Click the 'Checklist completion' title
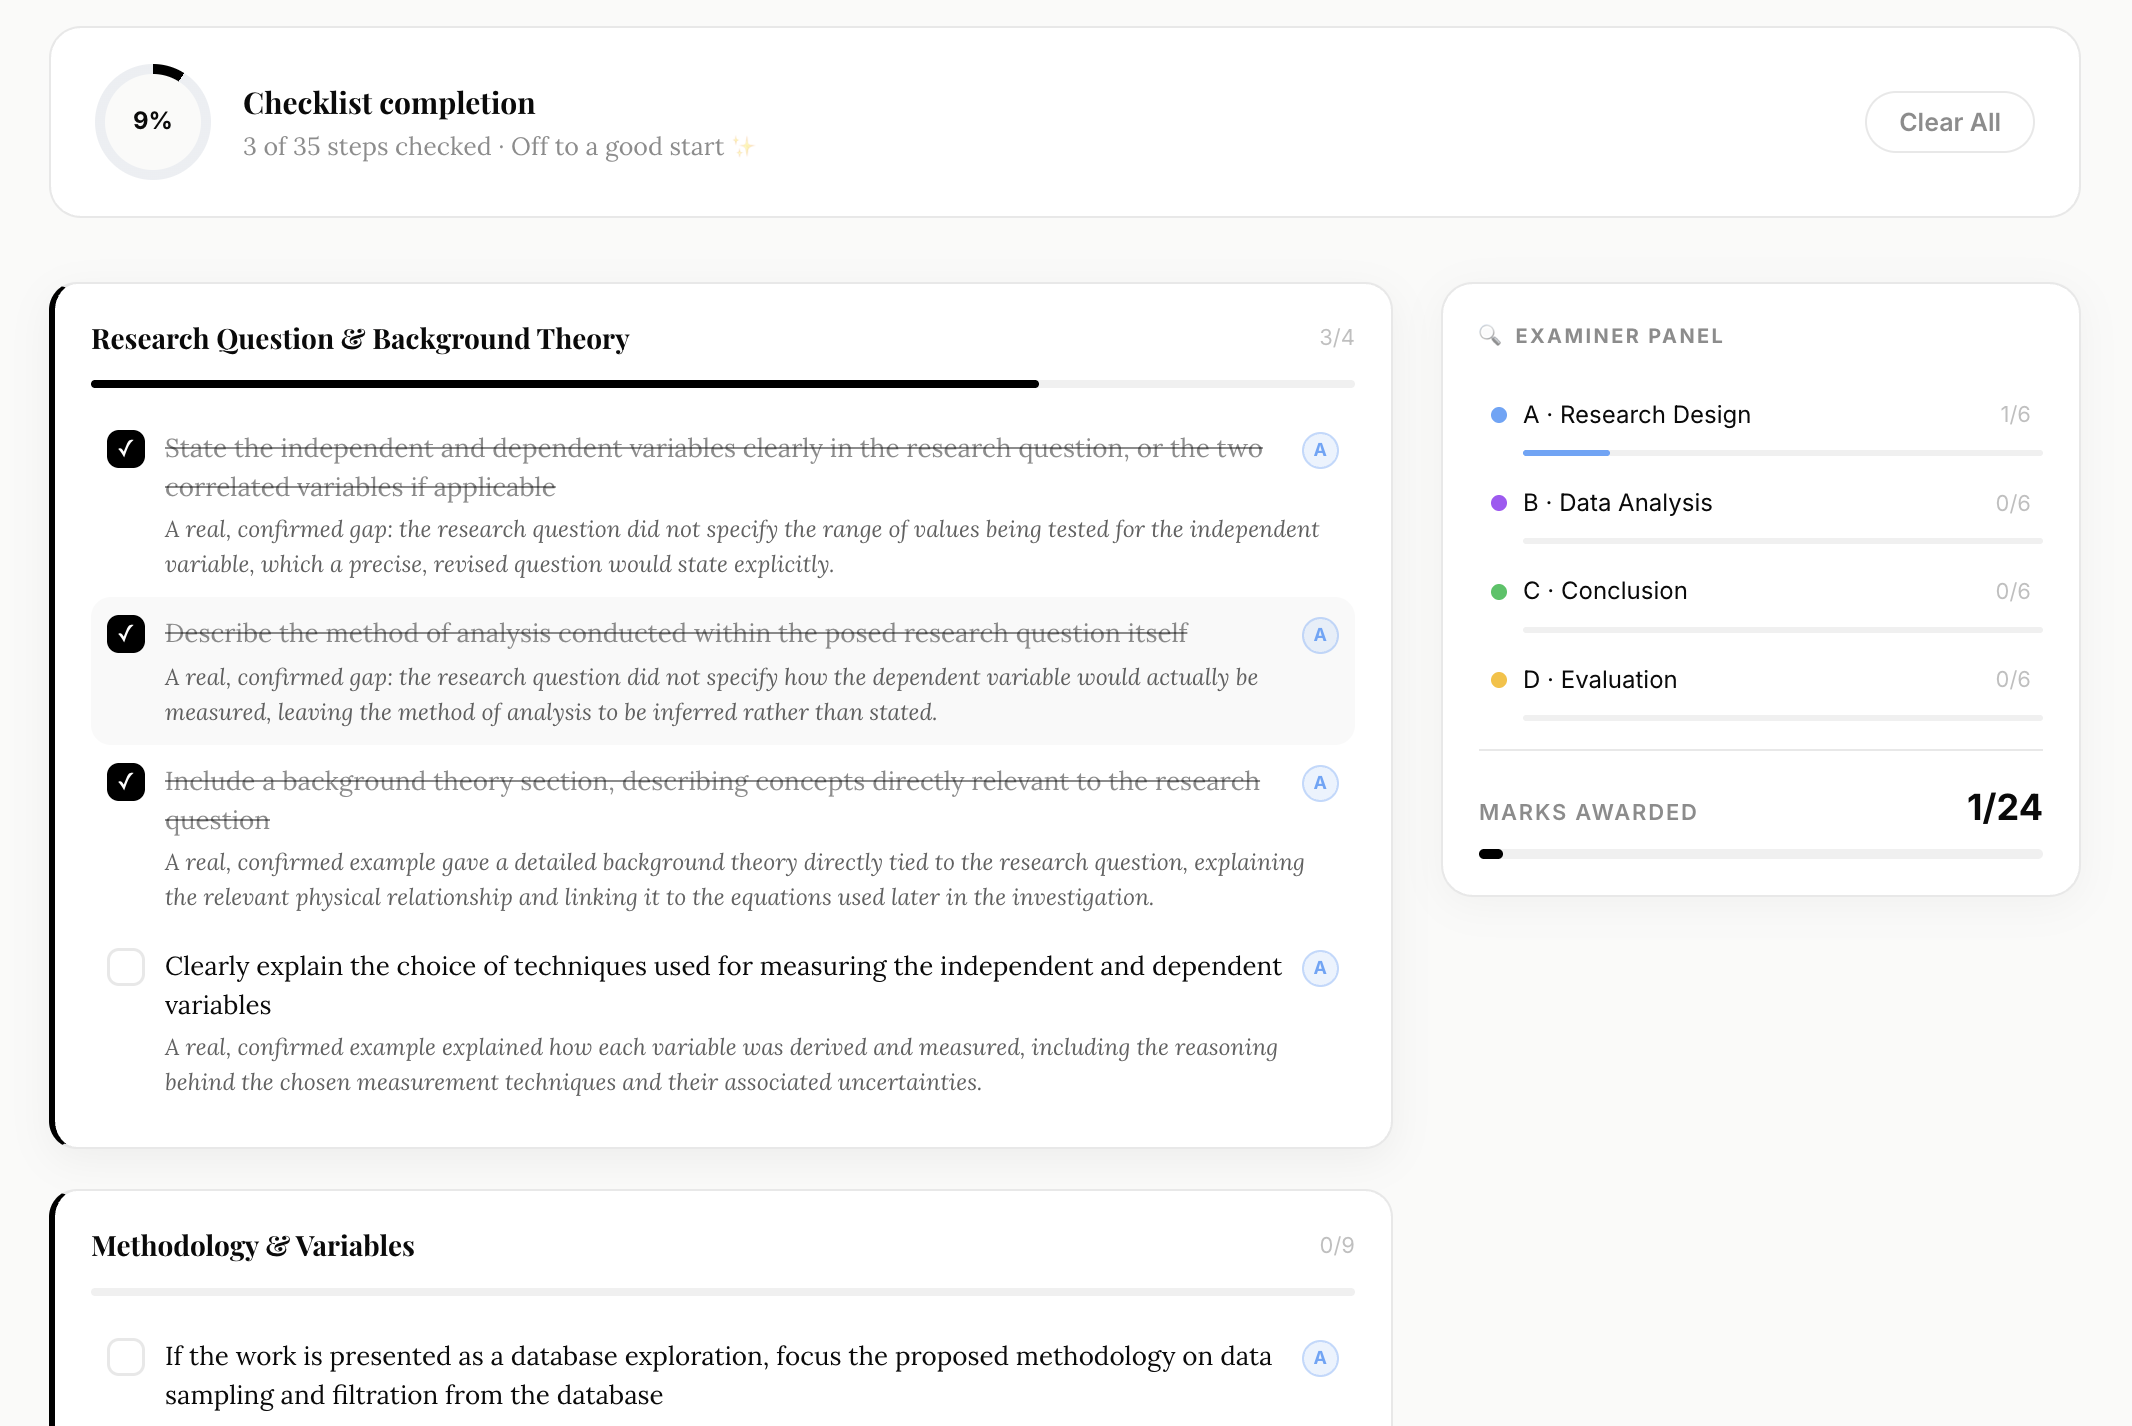2132x1426 pixels. click(389, 103)
